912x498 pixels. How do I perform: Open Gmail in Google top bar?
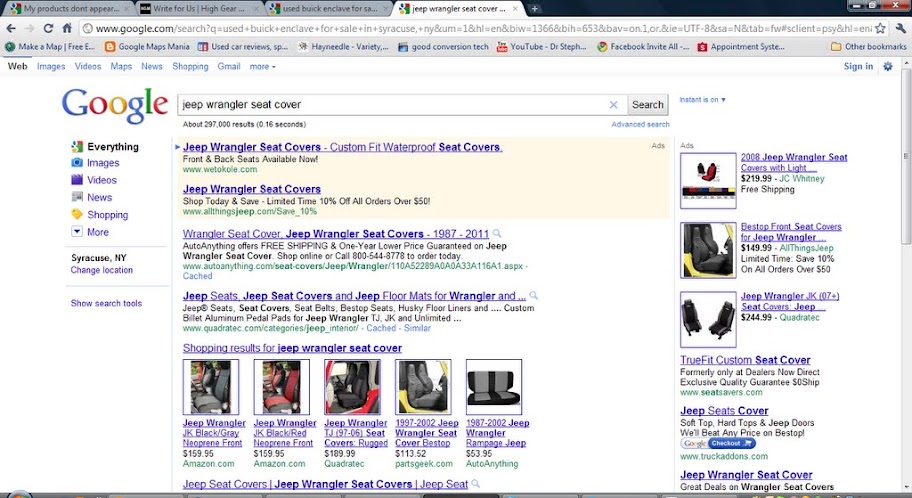[x=229, y=66]
